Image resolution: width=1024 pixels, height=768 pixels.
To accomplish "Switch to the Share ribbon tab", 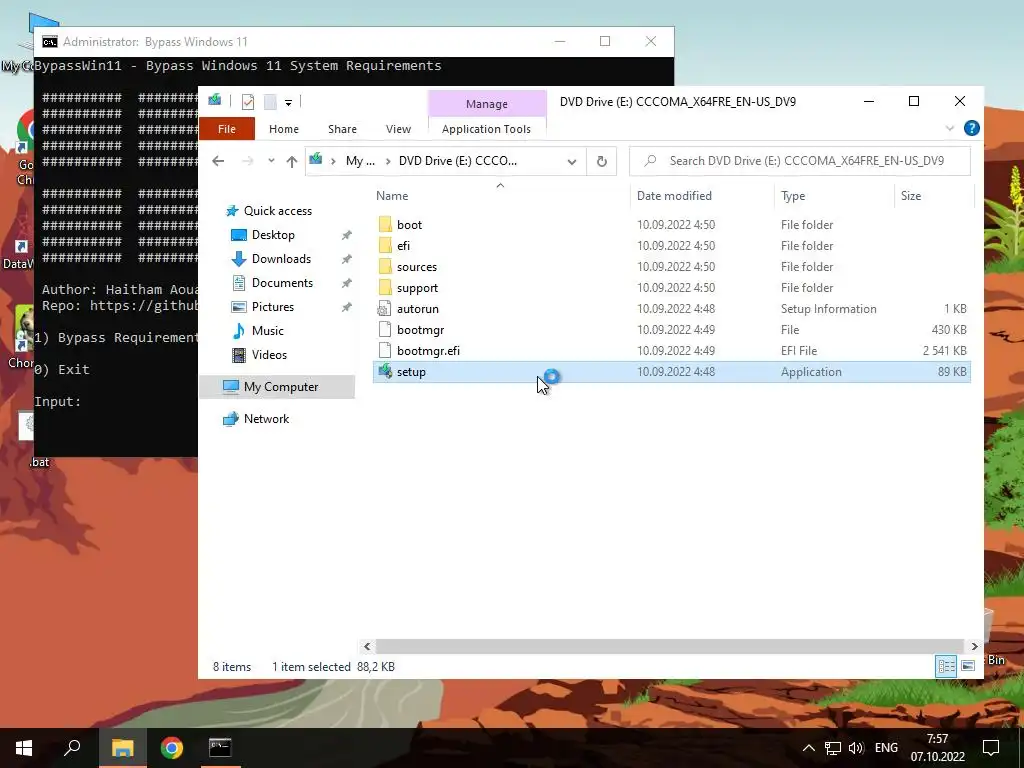I will [342, 129].
